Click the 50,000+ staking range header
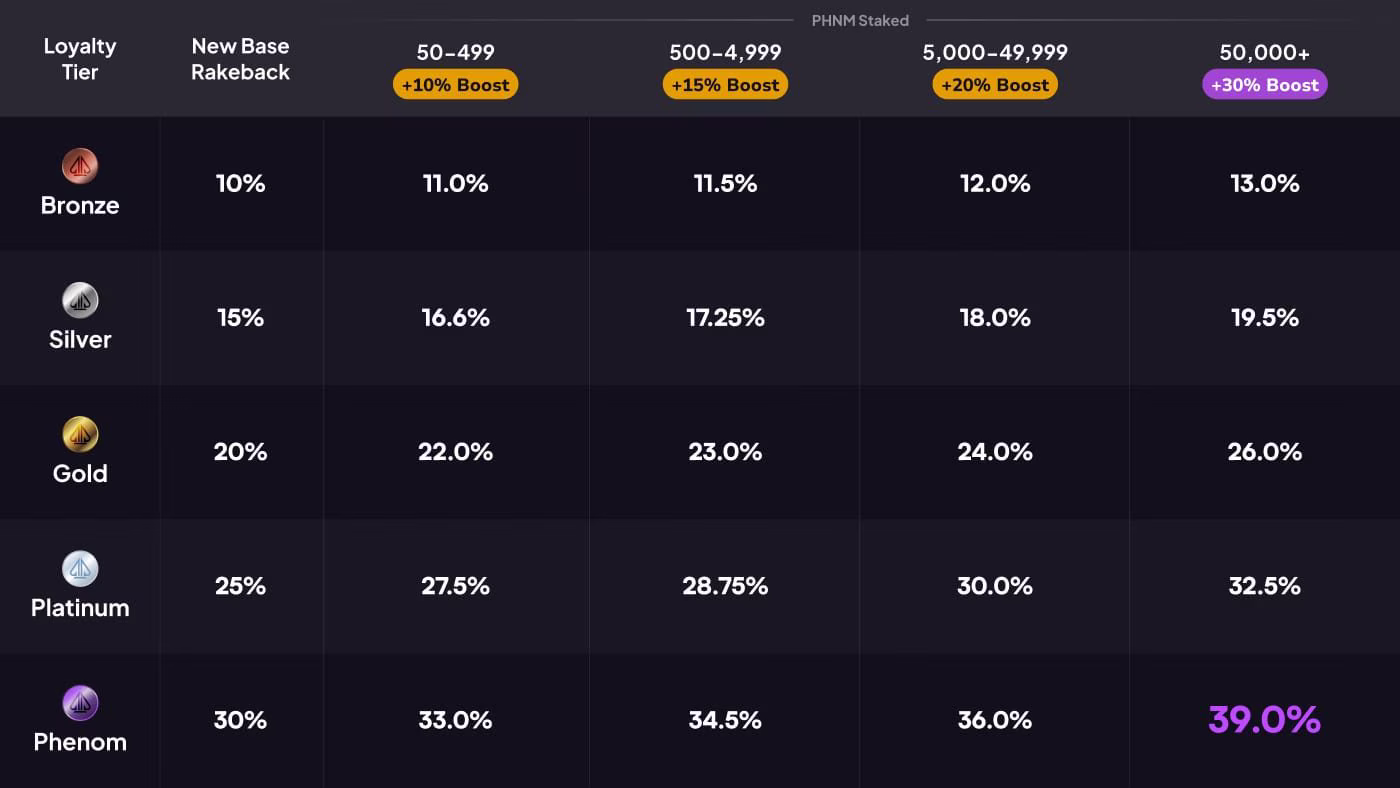Image resolution: width=1400 pixels, height=788 pixels. click(x=1265, y=52)
